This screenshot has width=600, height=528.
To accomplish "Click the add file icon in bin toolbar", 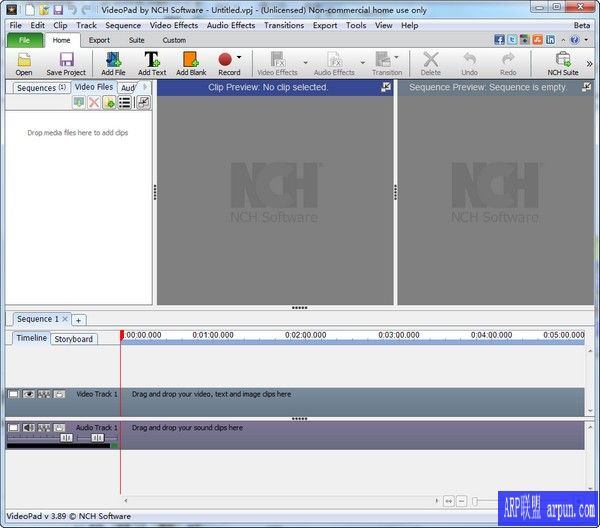I will (109, 103).
